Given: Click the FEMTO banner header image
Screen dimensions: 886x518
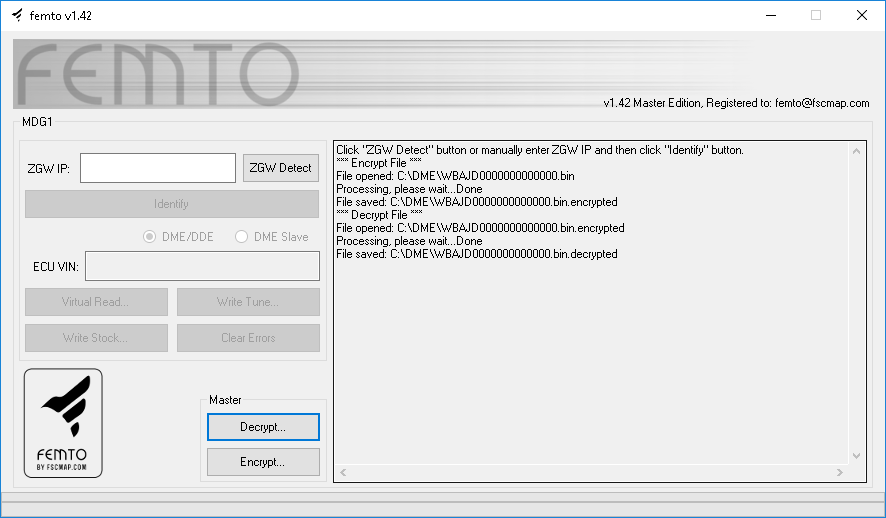Looking at the screenshot, I should 300,74.
